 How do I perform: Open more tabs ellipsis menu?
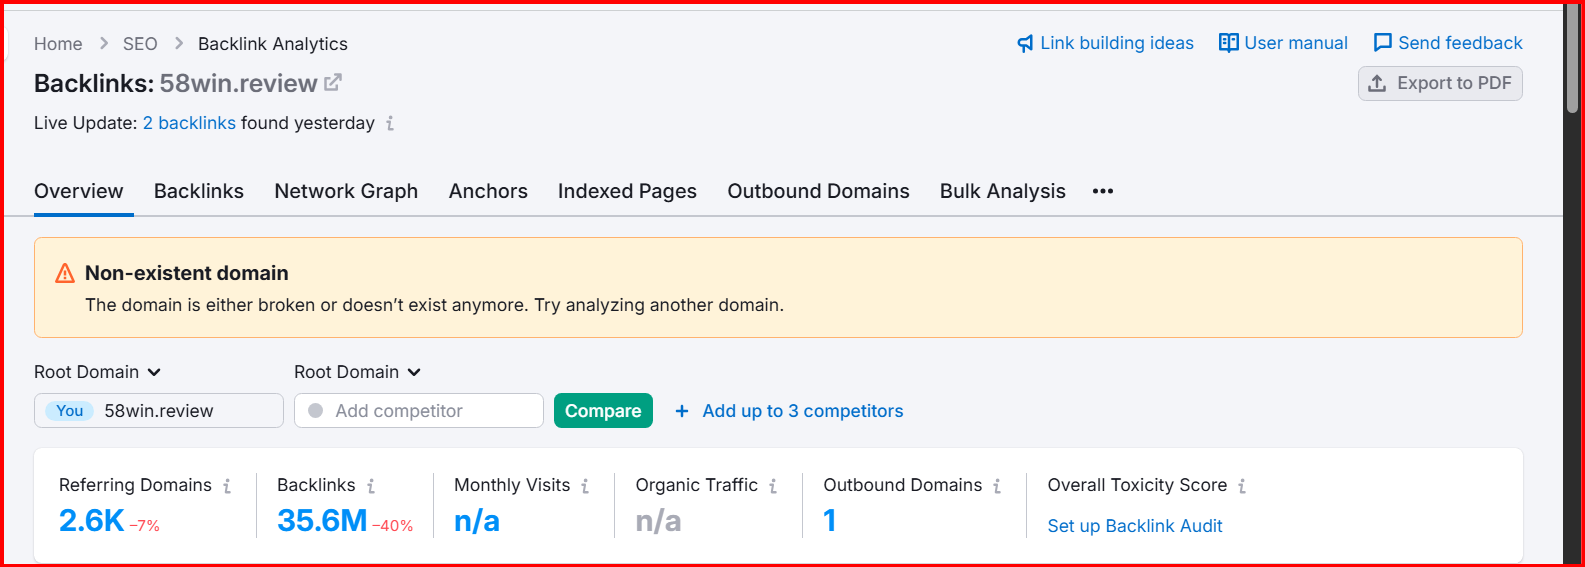[x=1103, y=191]
